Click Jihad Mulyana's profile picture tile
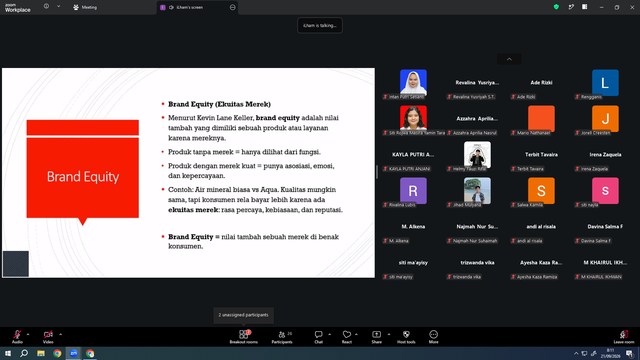Viewport: 640px width, 360px height. point(477,191)
